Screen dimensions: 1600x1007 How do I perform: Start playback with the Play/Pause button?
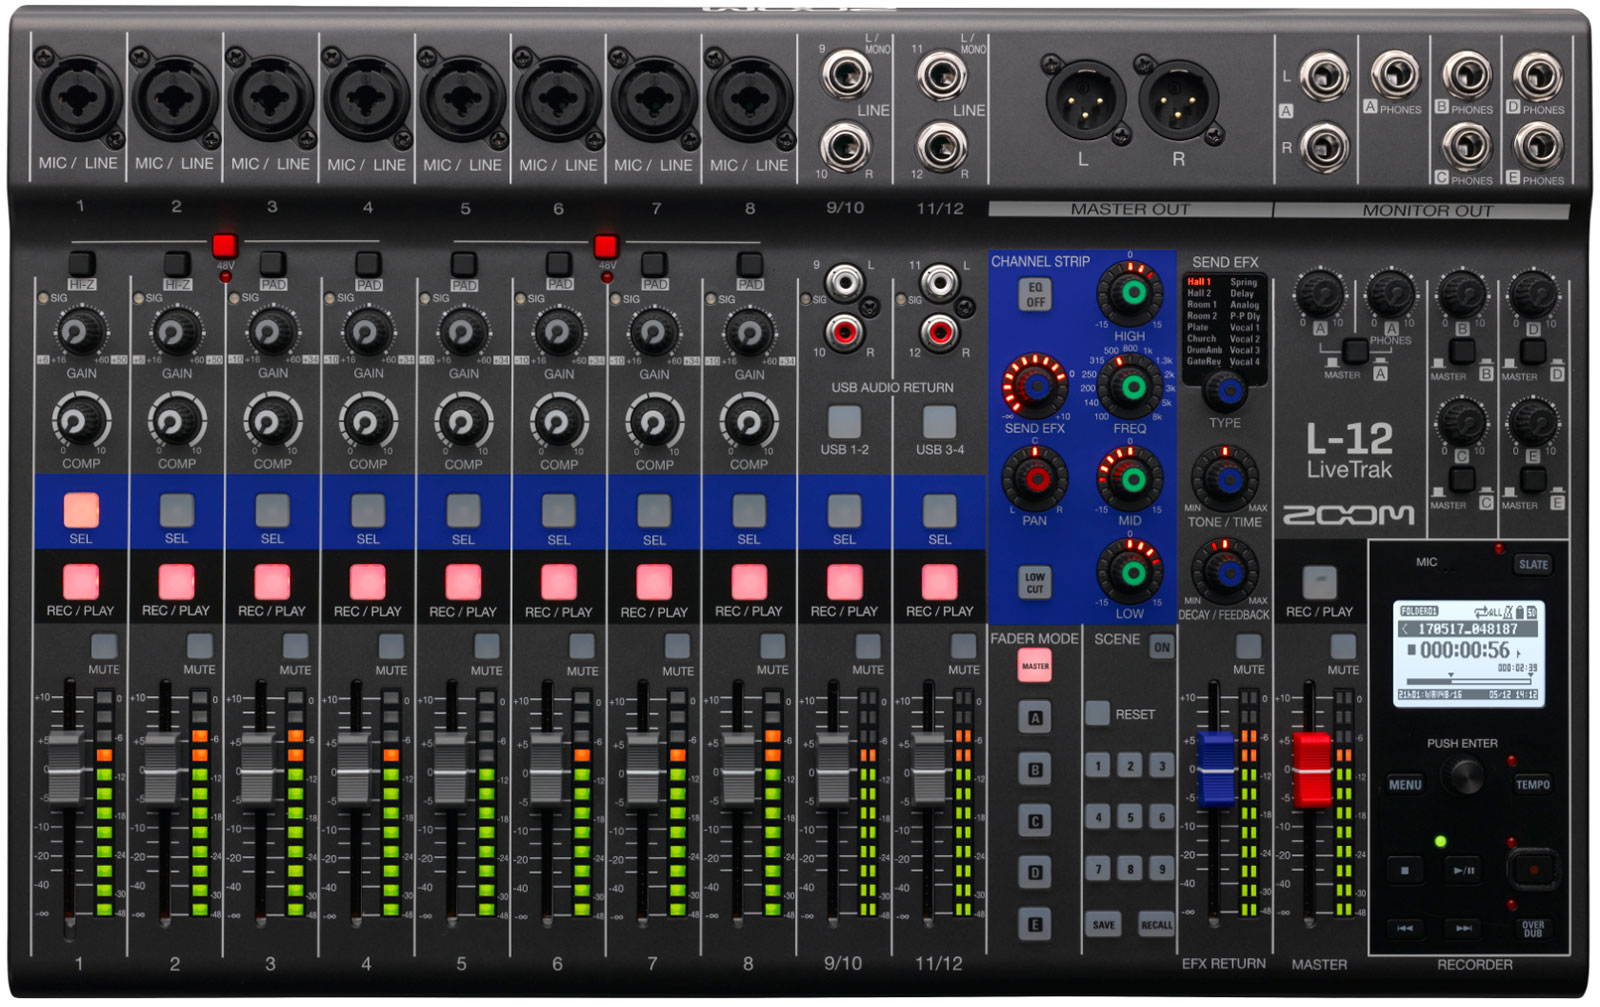tap(1463, 870)
